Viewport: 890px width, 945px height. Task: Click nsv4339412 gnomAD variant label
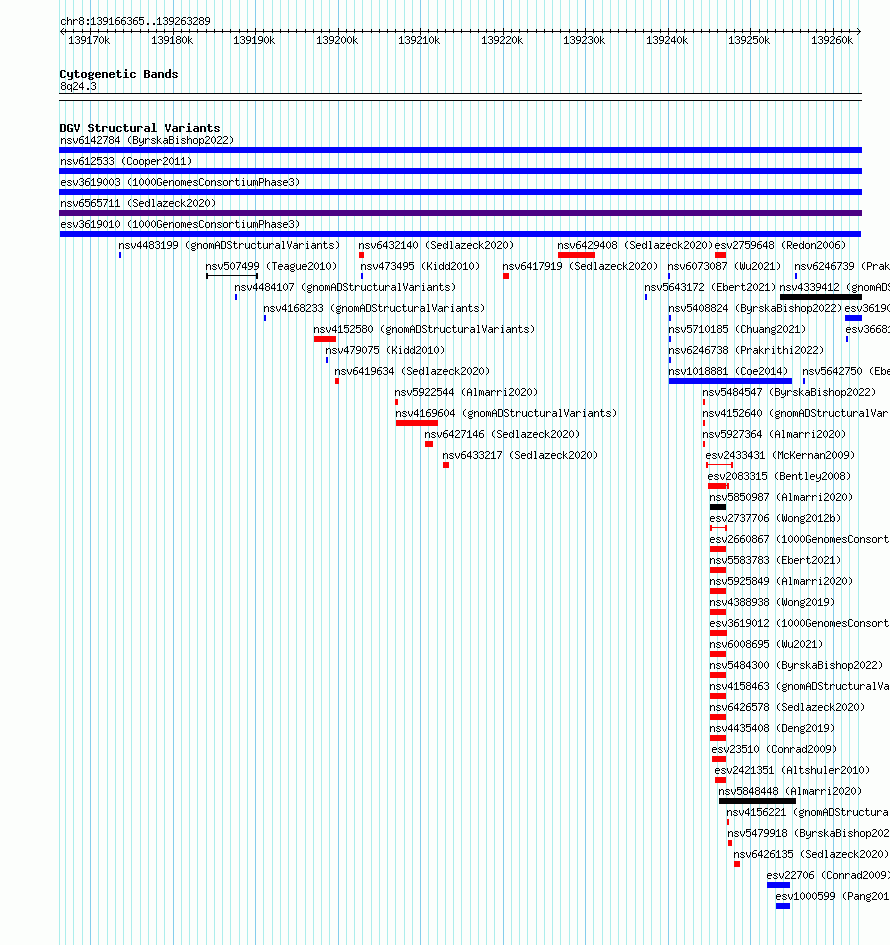[835, 287]
